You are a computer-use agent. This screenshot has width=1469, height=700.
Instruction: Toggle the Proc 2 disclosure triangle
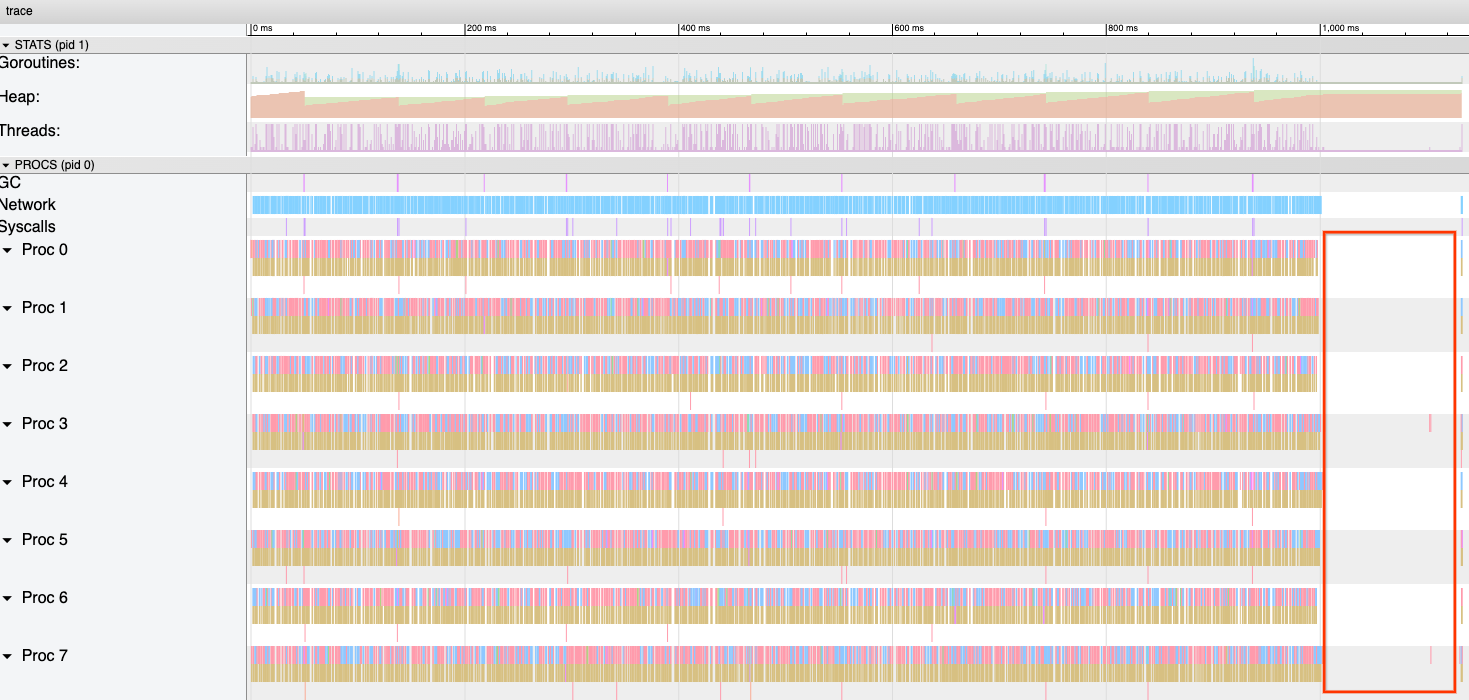point(8,366)
